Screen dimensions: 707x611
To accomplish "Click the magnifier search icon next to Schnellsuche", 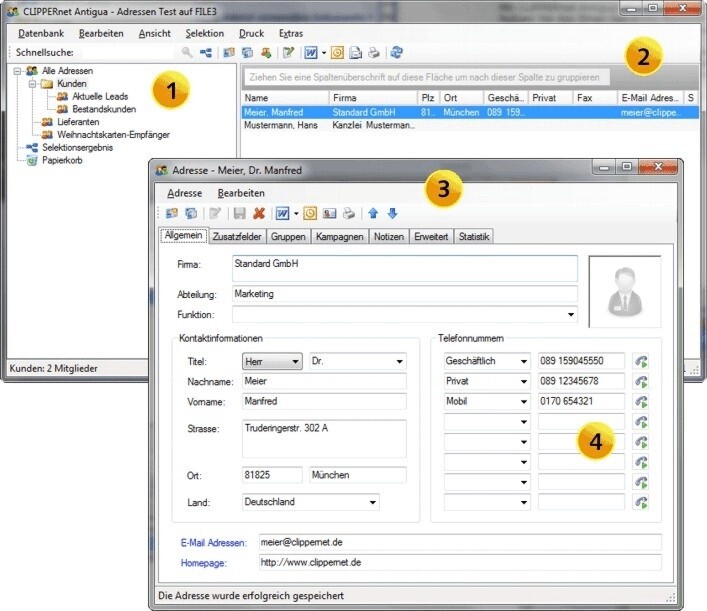I will click(x=187, y=53).
